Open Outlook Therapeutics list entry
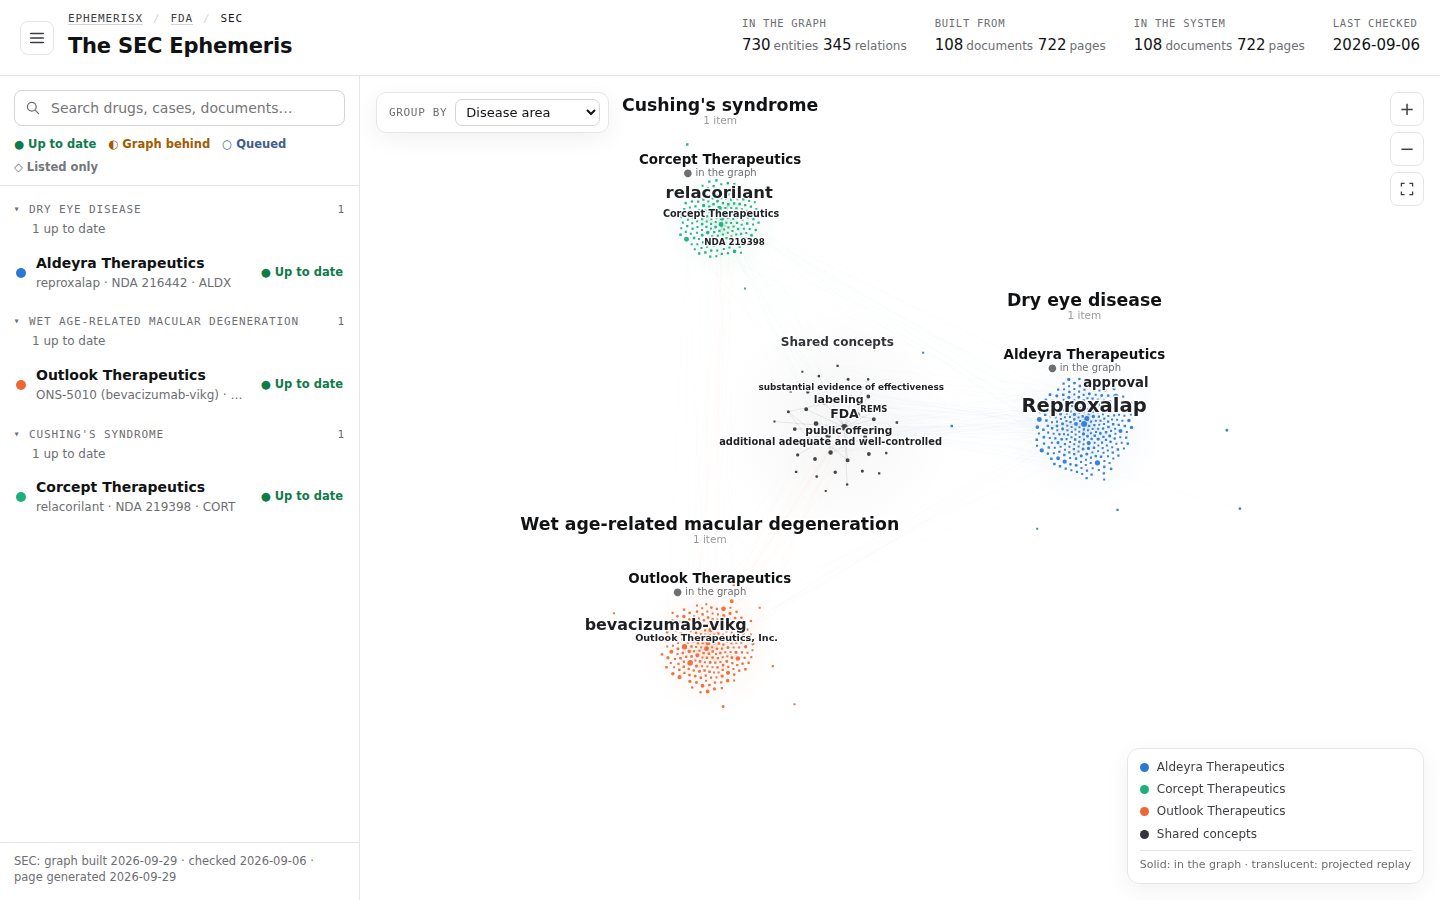Screen dimensions: 1440x900 (179, 387)
